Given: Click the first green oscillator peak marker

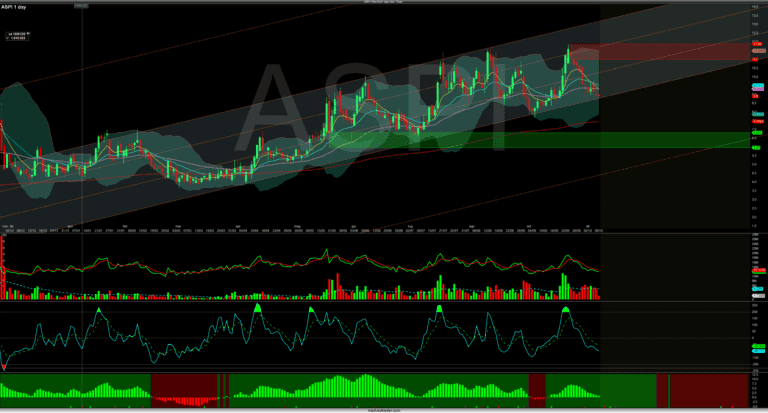Looking at the screenshot, I should coord(99,311).
